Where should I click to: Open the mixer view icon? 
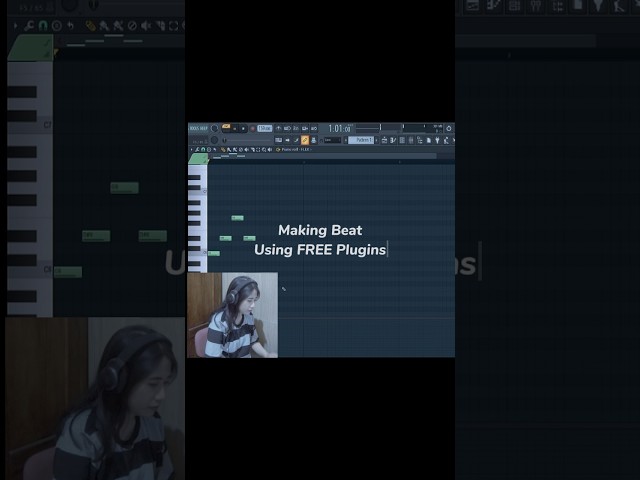(x=411, y=140)
